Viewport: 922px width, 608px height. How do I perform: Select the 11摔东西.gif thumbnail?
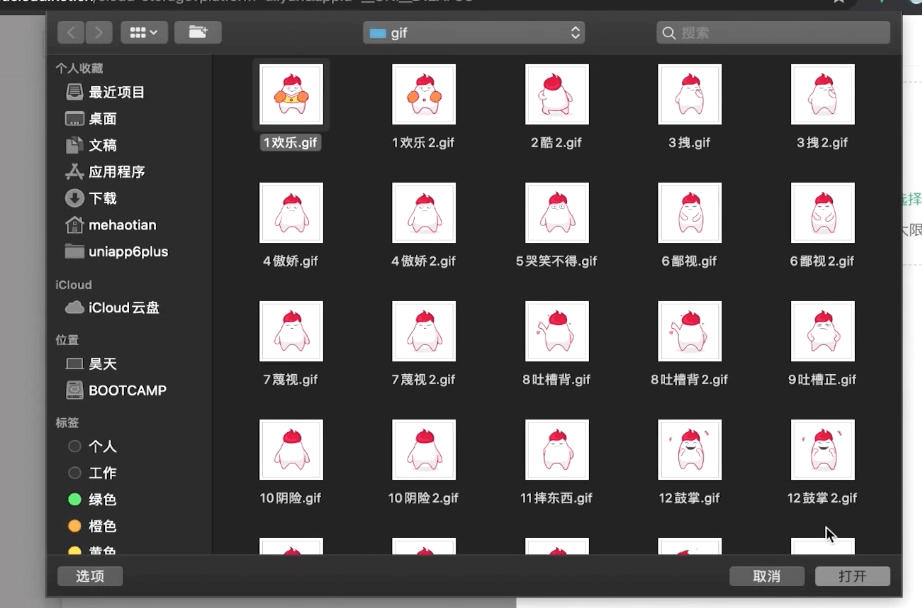click(x=557, y=450)
